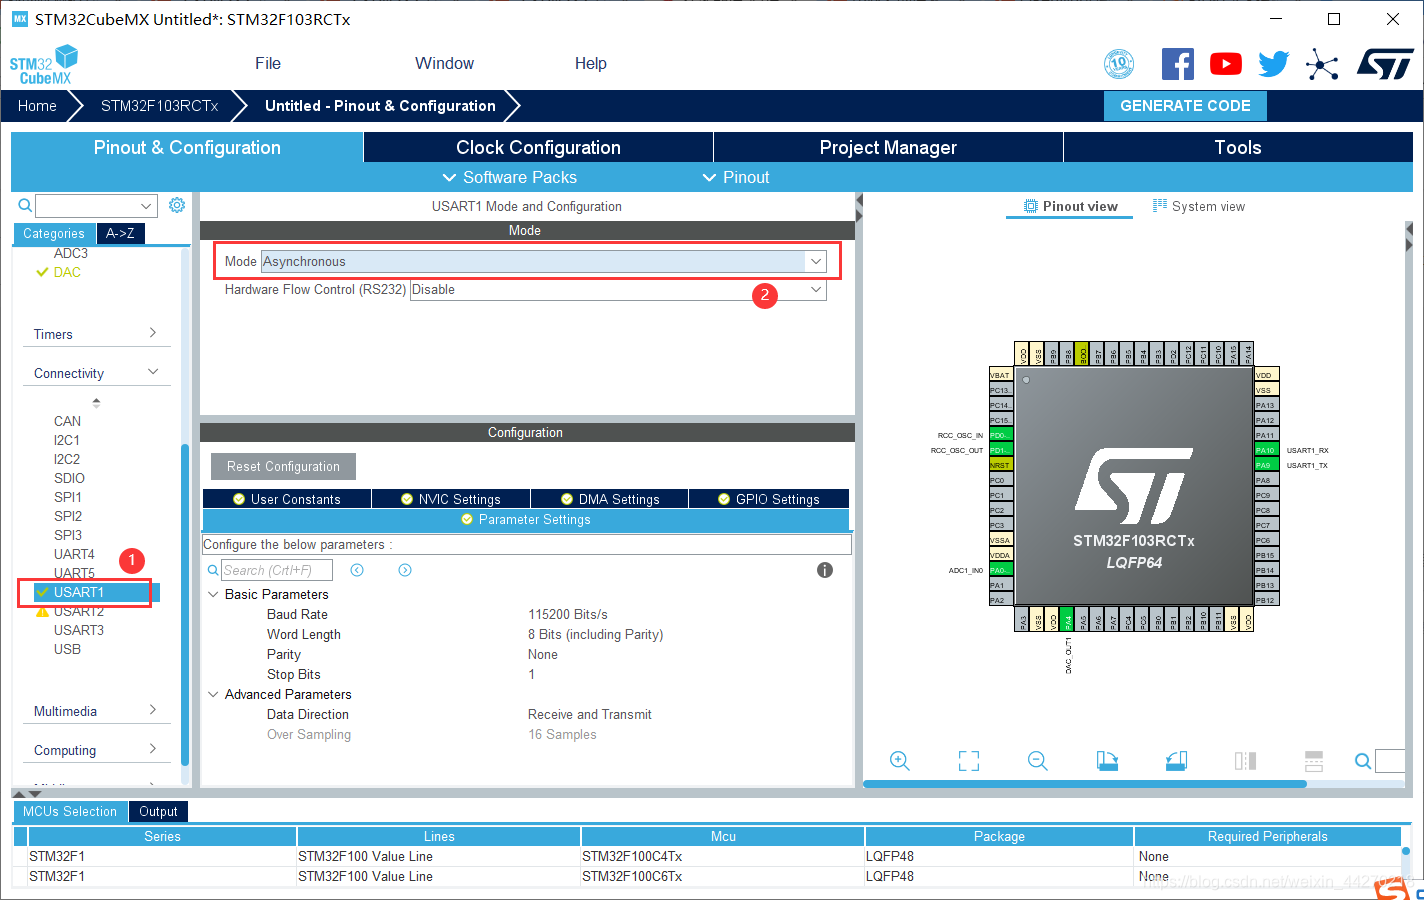Flip the chip horizontally
This screenshot has width=1424, height=900.
(x=1245, y=761)
